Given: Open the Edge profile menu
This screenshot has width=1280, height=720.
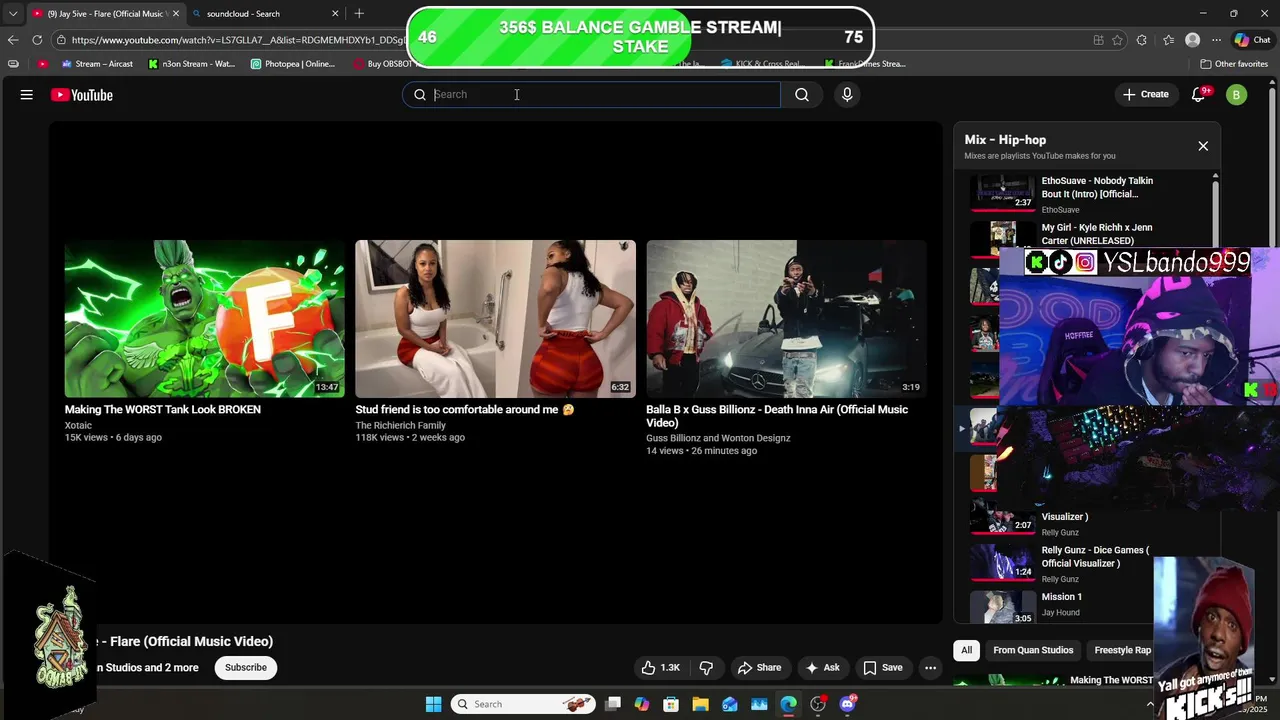Looking at the screenshot, I should point(1192,40).
